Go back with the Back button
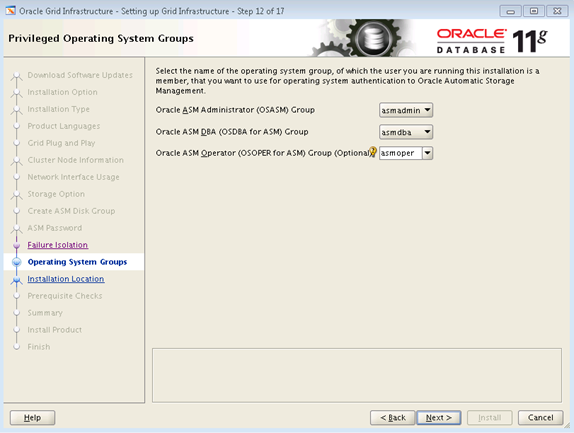Image resolution: width=574 pixels, height=433 pixels. tap(393, 418)
